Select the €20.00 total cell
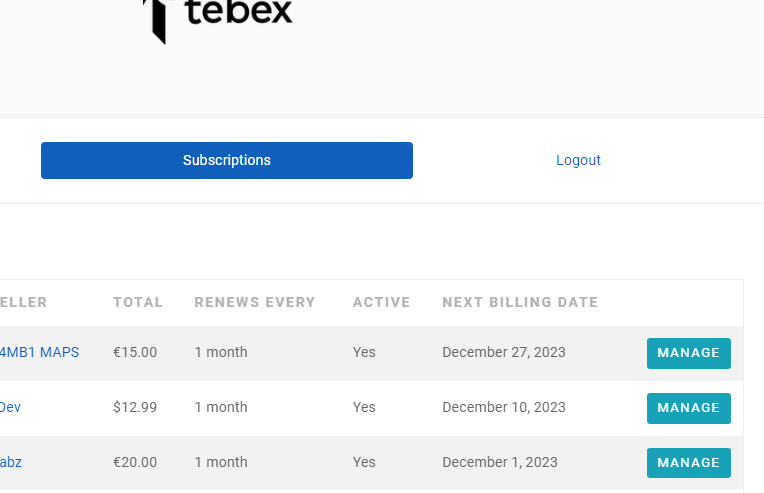Image resolution: width=764 pixels, height=493 pixels. point(135,462)
